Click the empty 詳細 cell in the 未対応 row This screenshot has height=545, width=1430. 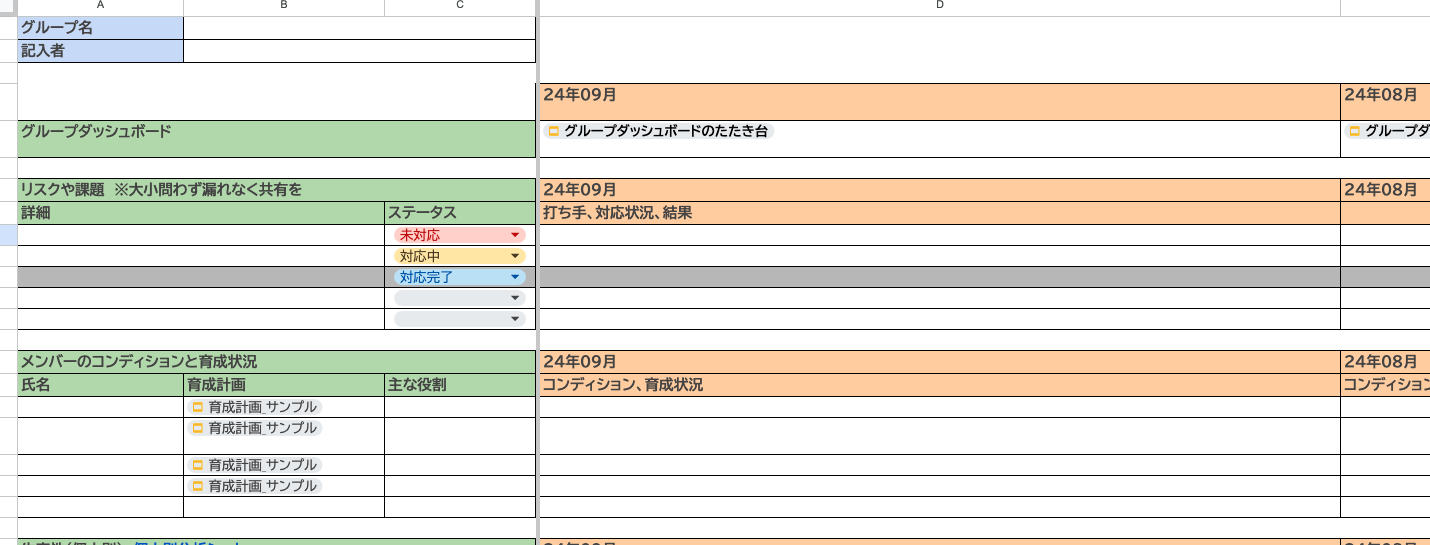201,235
